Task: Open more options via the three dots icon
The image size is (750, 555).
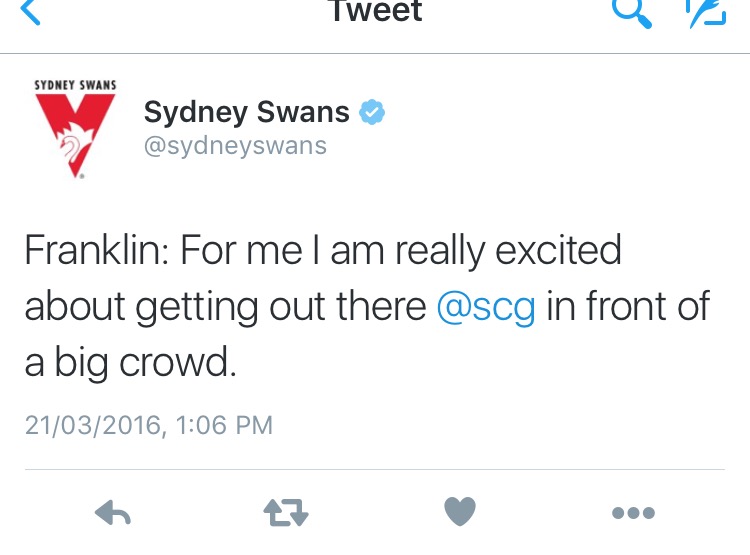Action: [x=633, y=513]
